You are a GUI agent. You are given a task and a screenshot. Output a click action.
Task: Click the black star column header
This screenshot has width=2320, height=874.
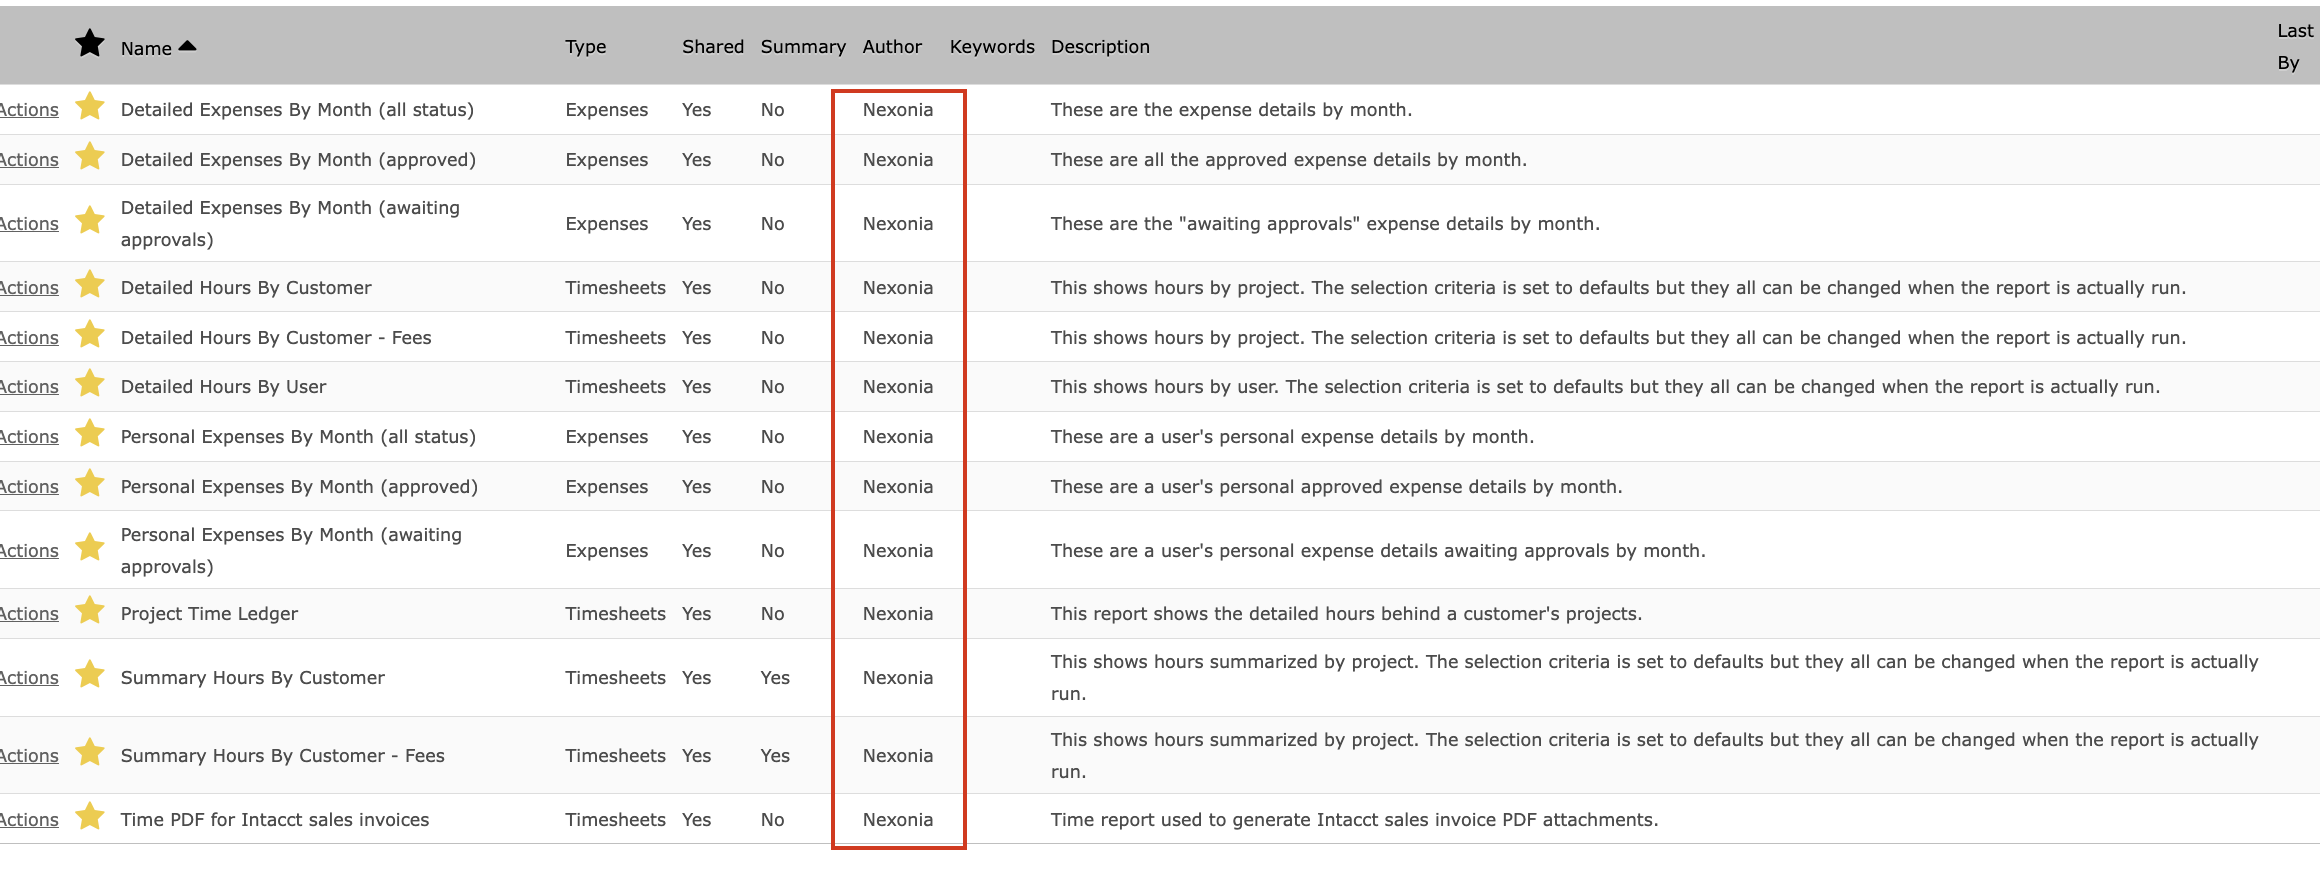[90, 44]
